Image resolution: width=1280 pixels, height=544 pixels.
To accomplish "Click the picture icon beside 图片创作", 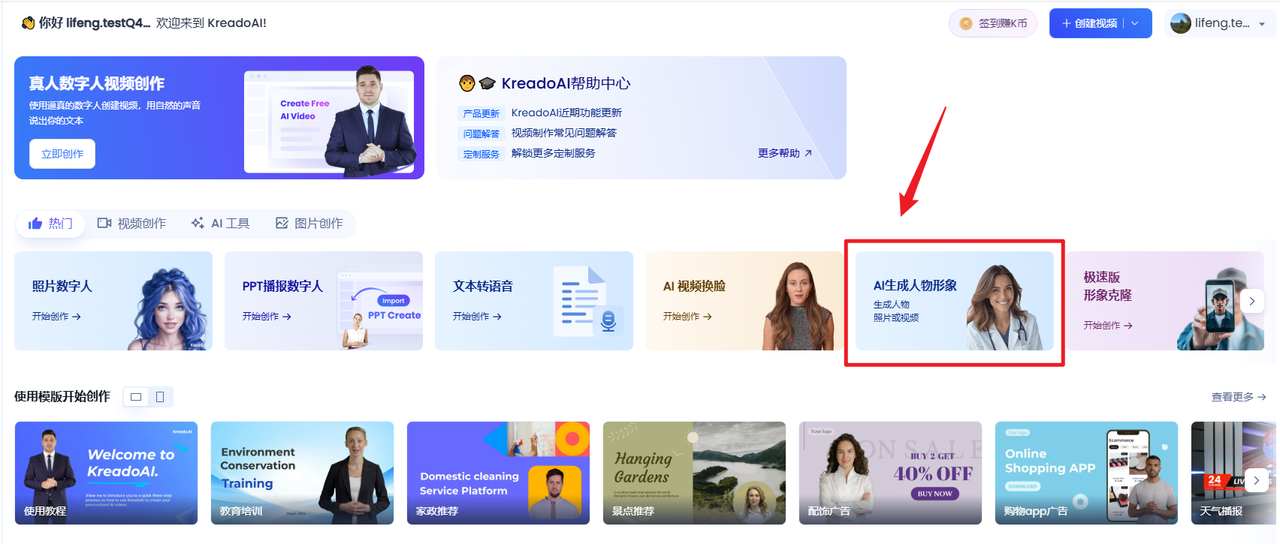I will 282,224.
